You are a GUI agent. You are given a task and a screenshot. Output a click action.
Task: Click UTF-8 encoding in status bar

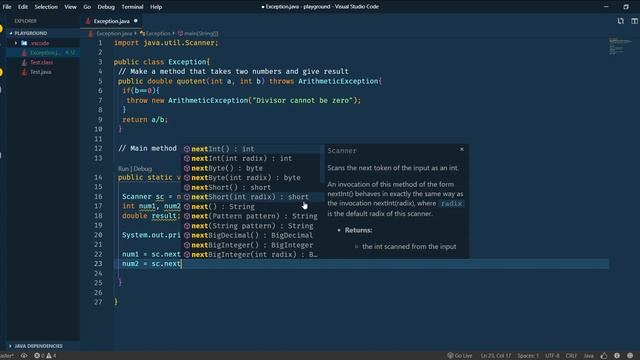click(x=552, y=356)
